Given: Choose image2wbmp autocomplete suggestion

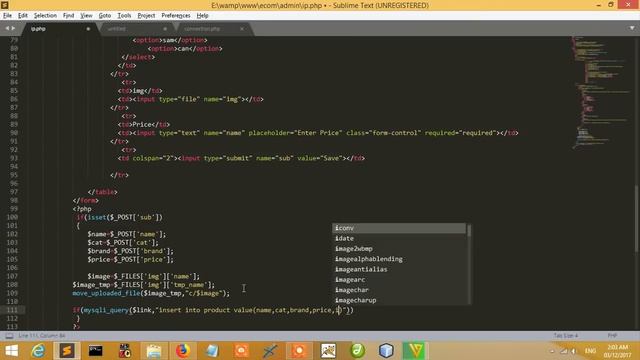Looking at the screenshot, I should 399,249.
